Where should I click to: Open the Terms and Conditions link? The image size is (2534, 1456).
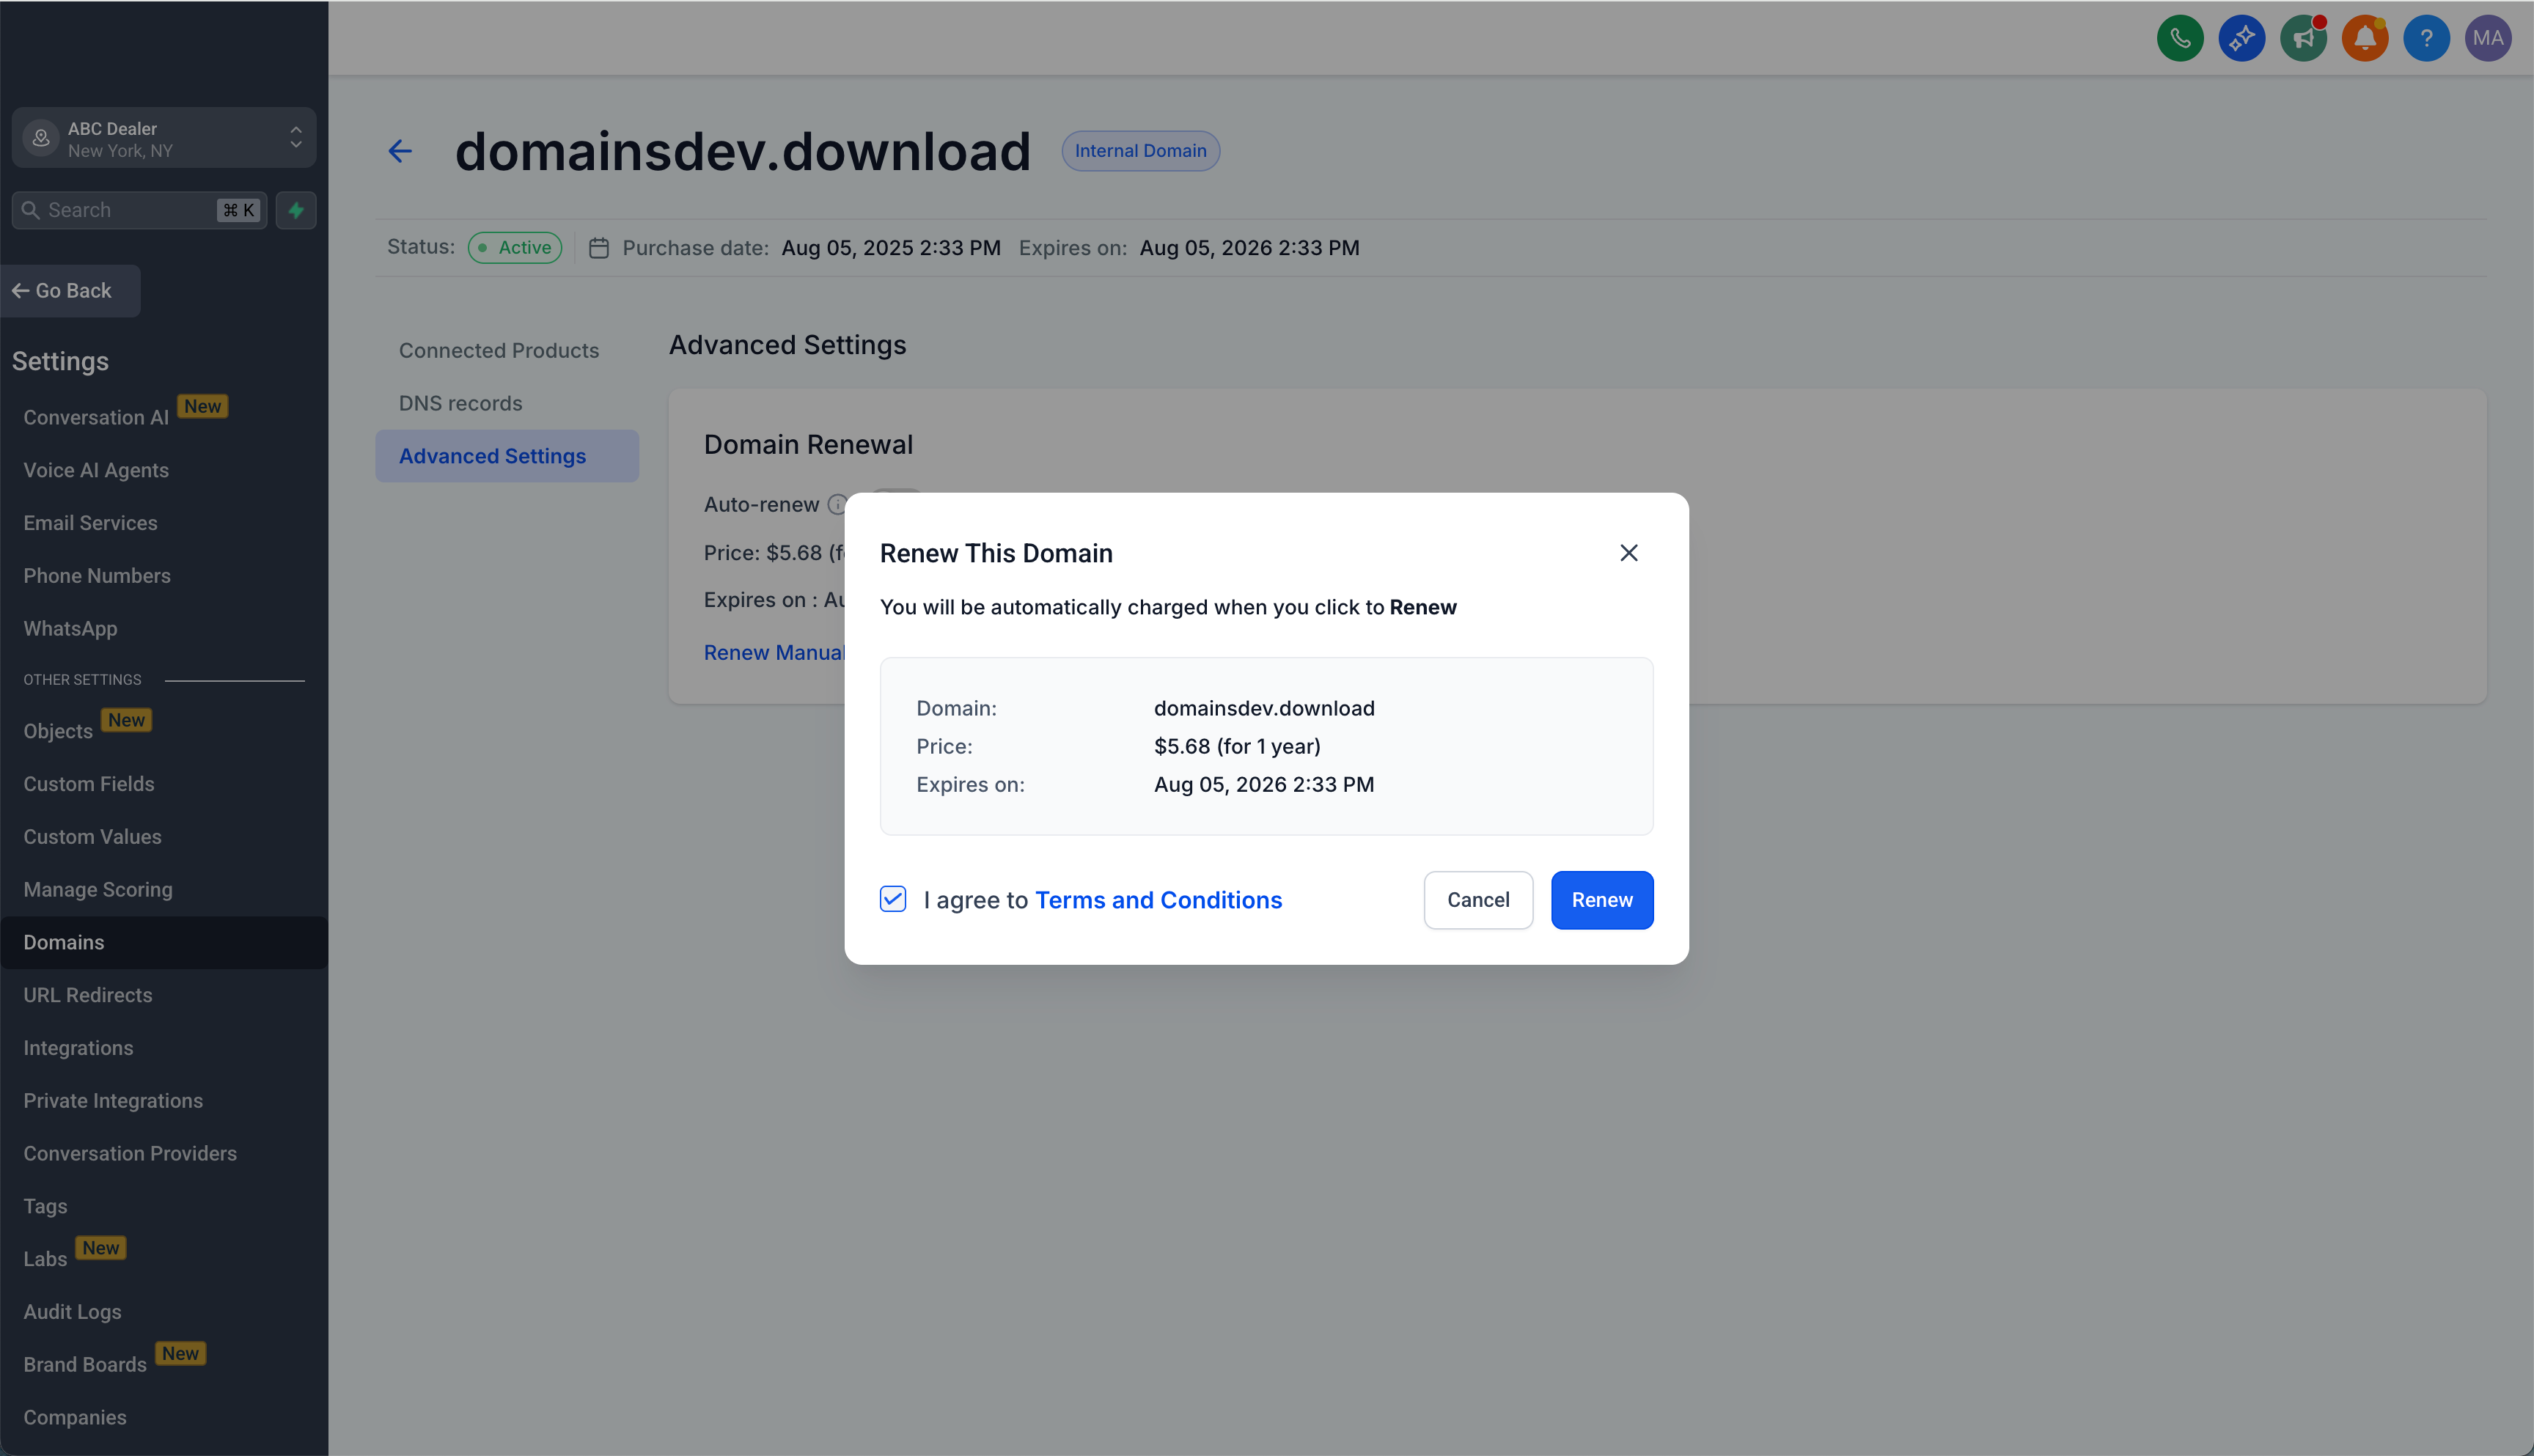(1159, 899)
